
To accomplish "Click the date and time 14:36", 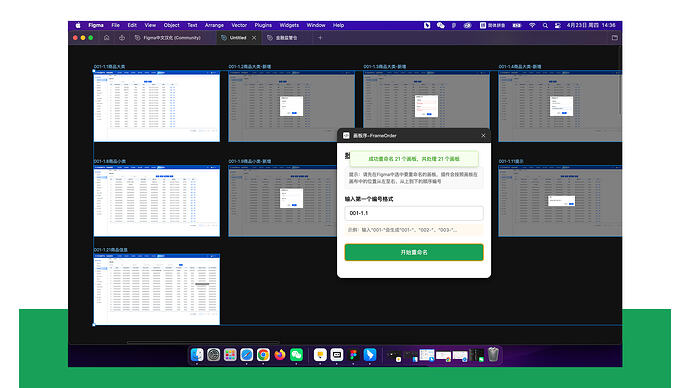I will tap(591, 26).
